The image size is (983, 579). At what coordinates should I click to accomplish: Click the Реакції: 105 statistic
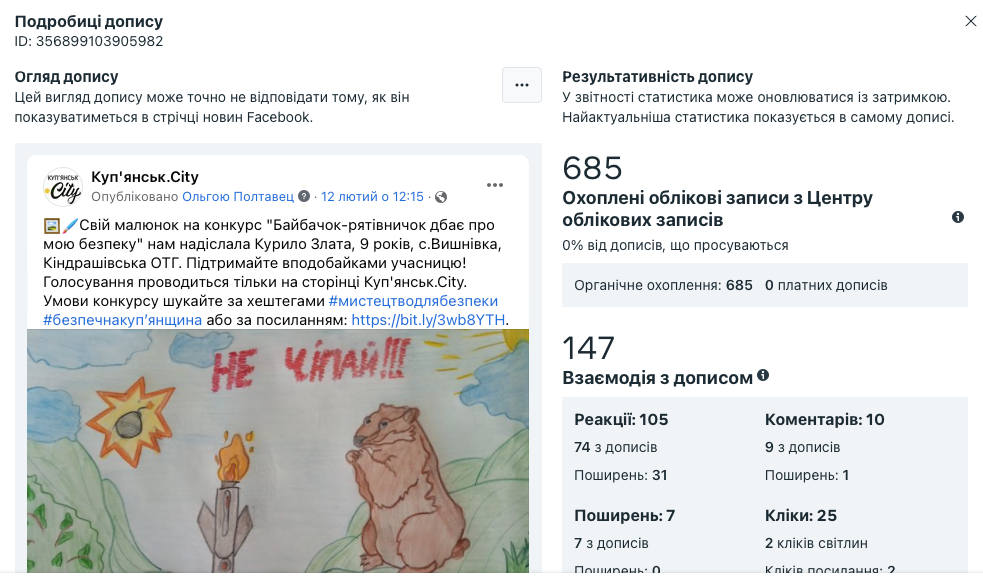point(621,419)
